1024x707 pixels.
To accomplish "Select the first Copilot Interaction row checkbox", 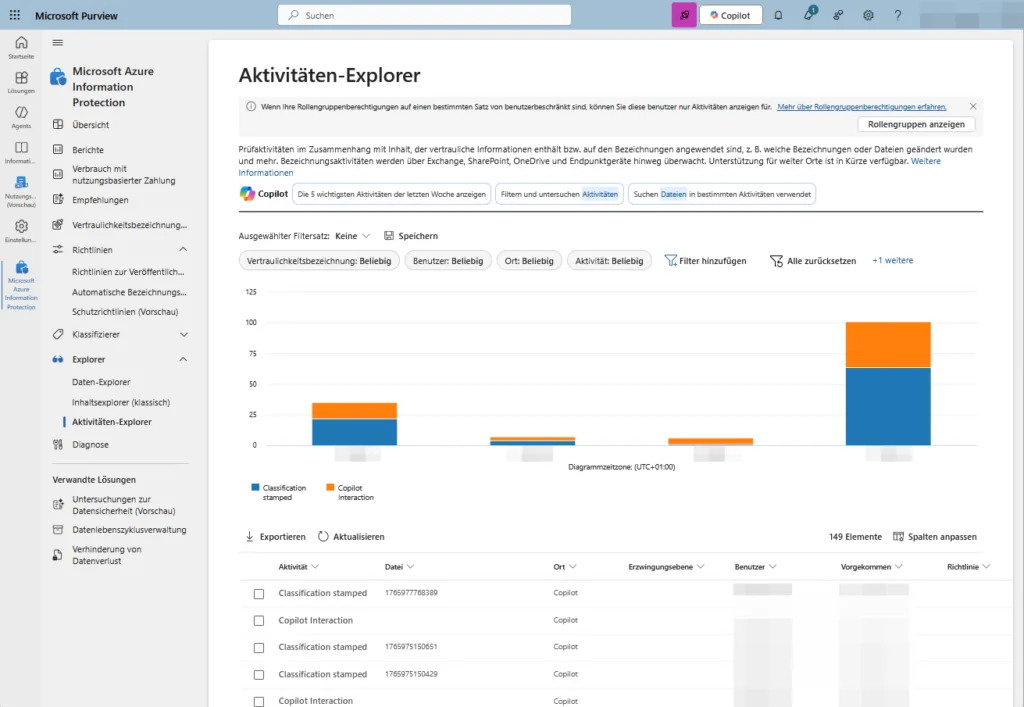I will click(259, 621).
